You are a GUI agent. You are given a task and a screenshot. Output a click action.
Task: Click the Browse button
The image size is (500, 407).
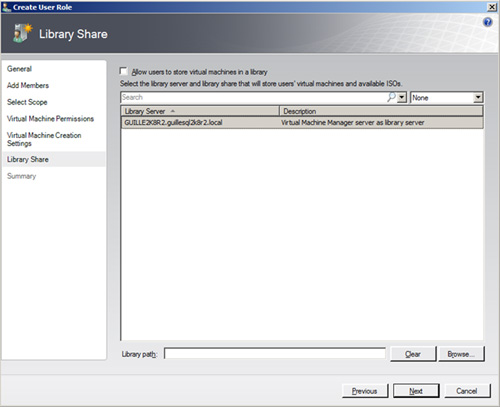point(461,354)
